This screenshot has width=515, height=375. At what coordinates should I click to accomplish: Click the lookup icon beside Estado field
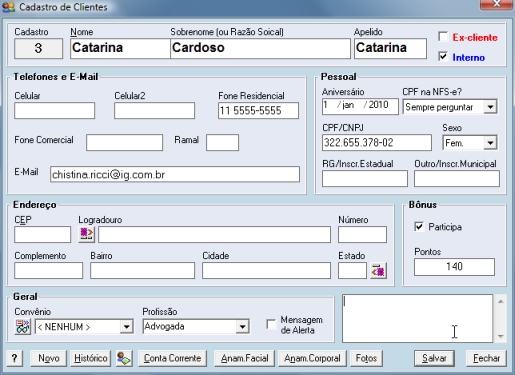point(378,271)
